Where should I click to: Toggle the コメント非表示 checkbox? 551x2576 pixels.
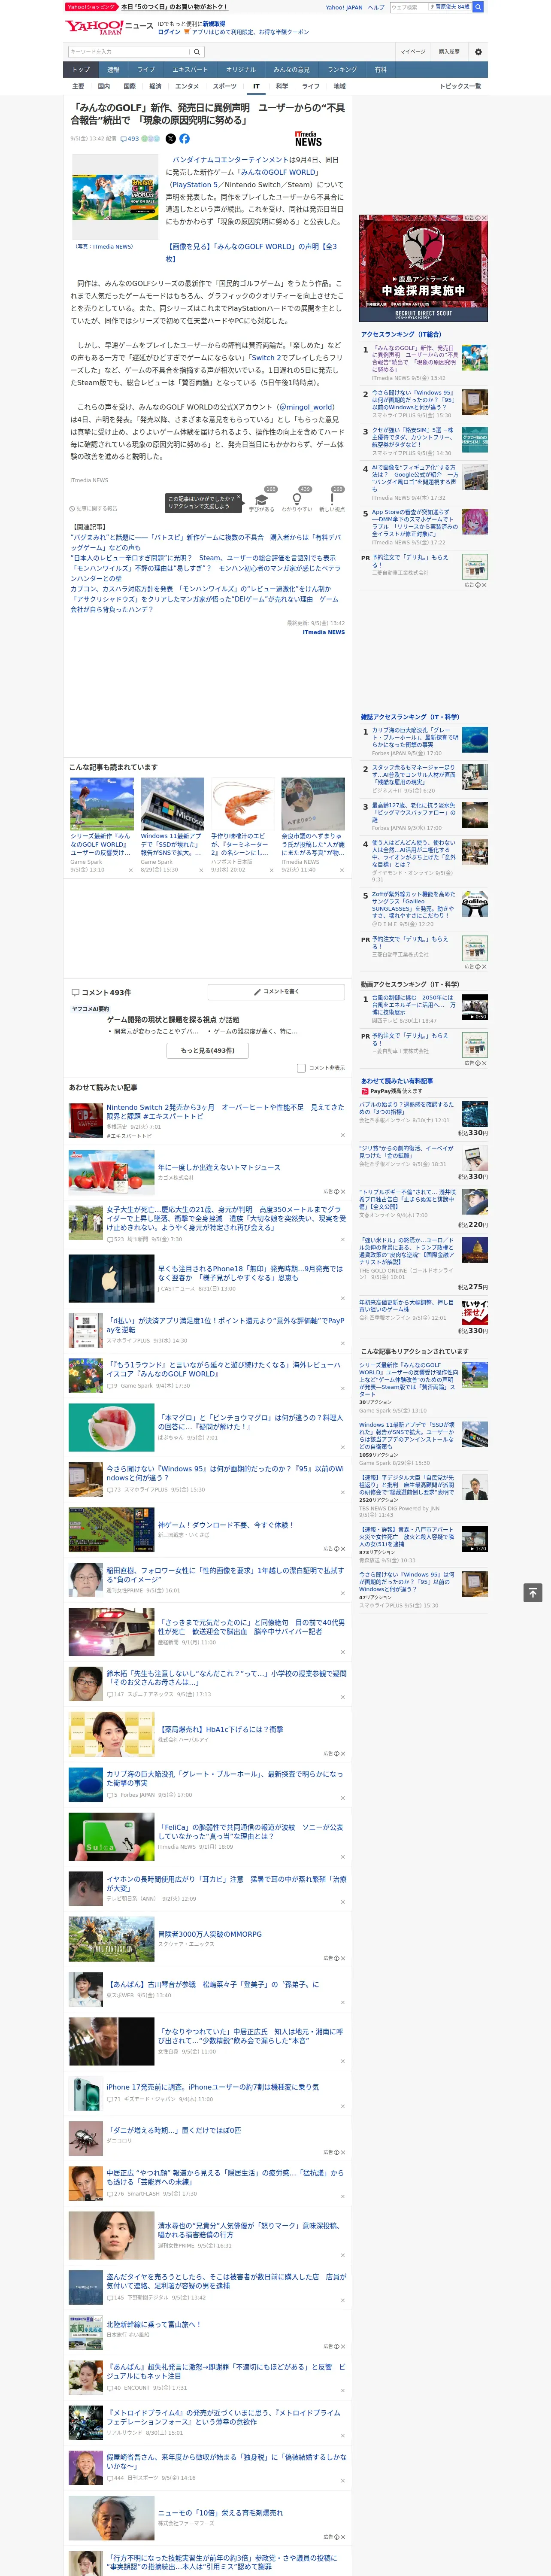click(301, 1068)
